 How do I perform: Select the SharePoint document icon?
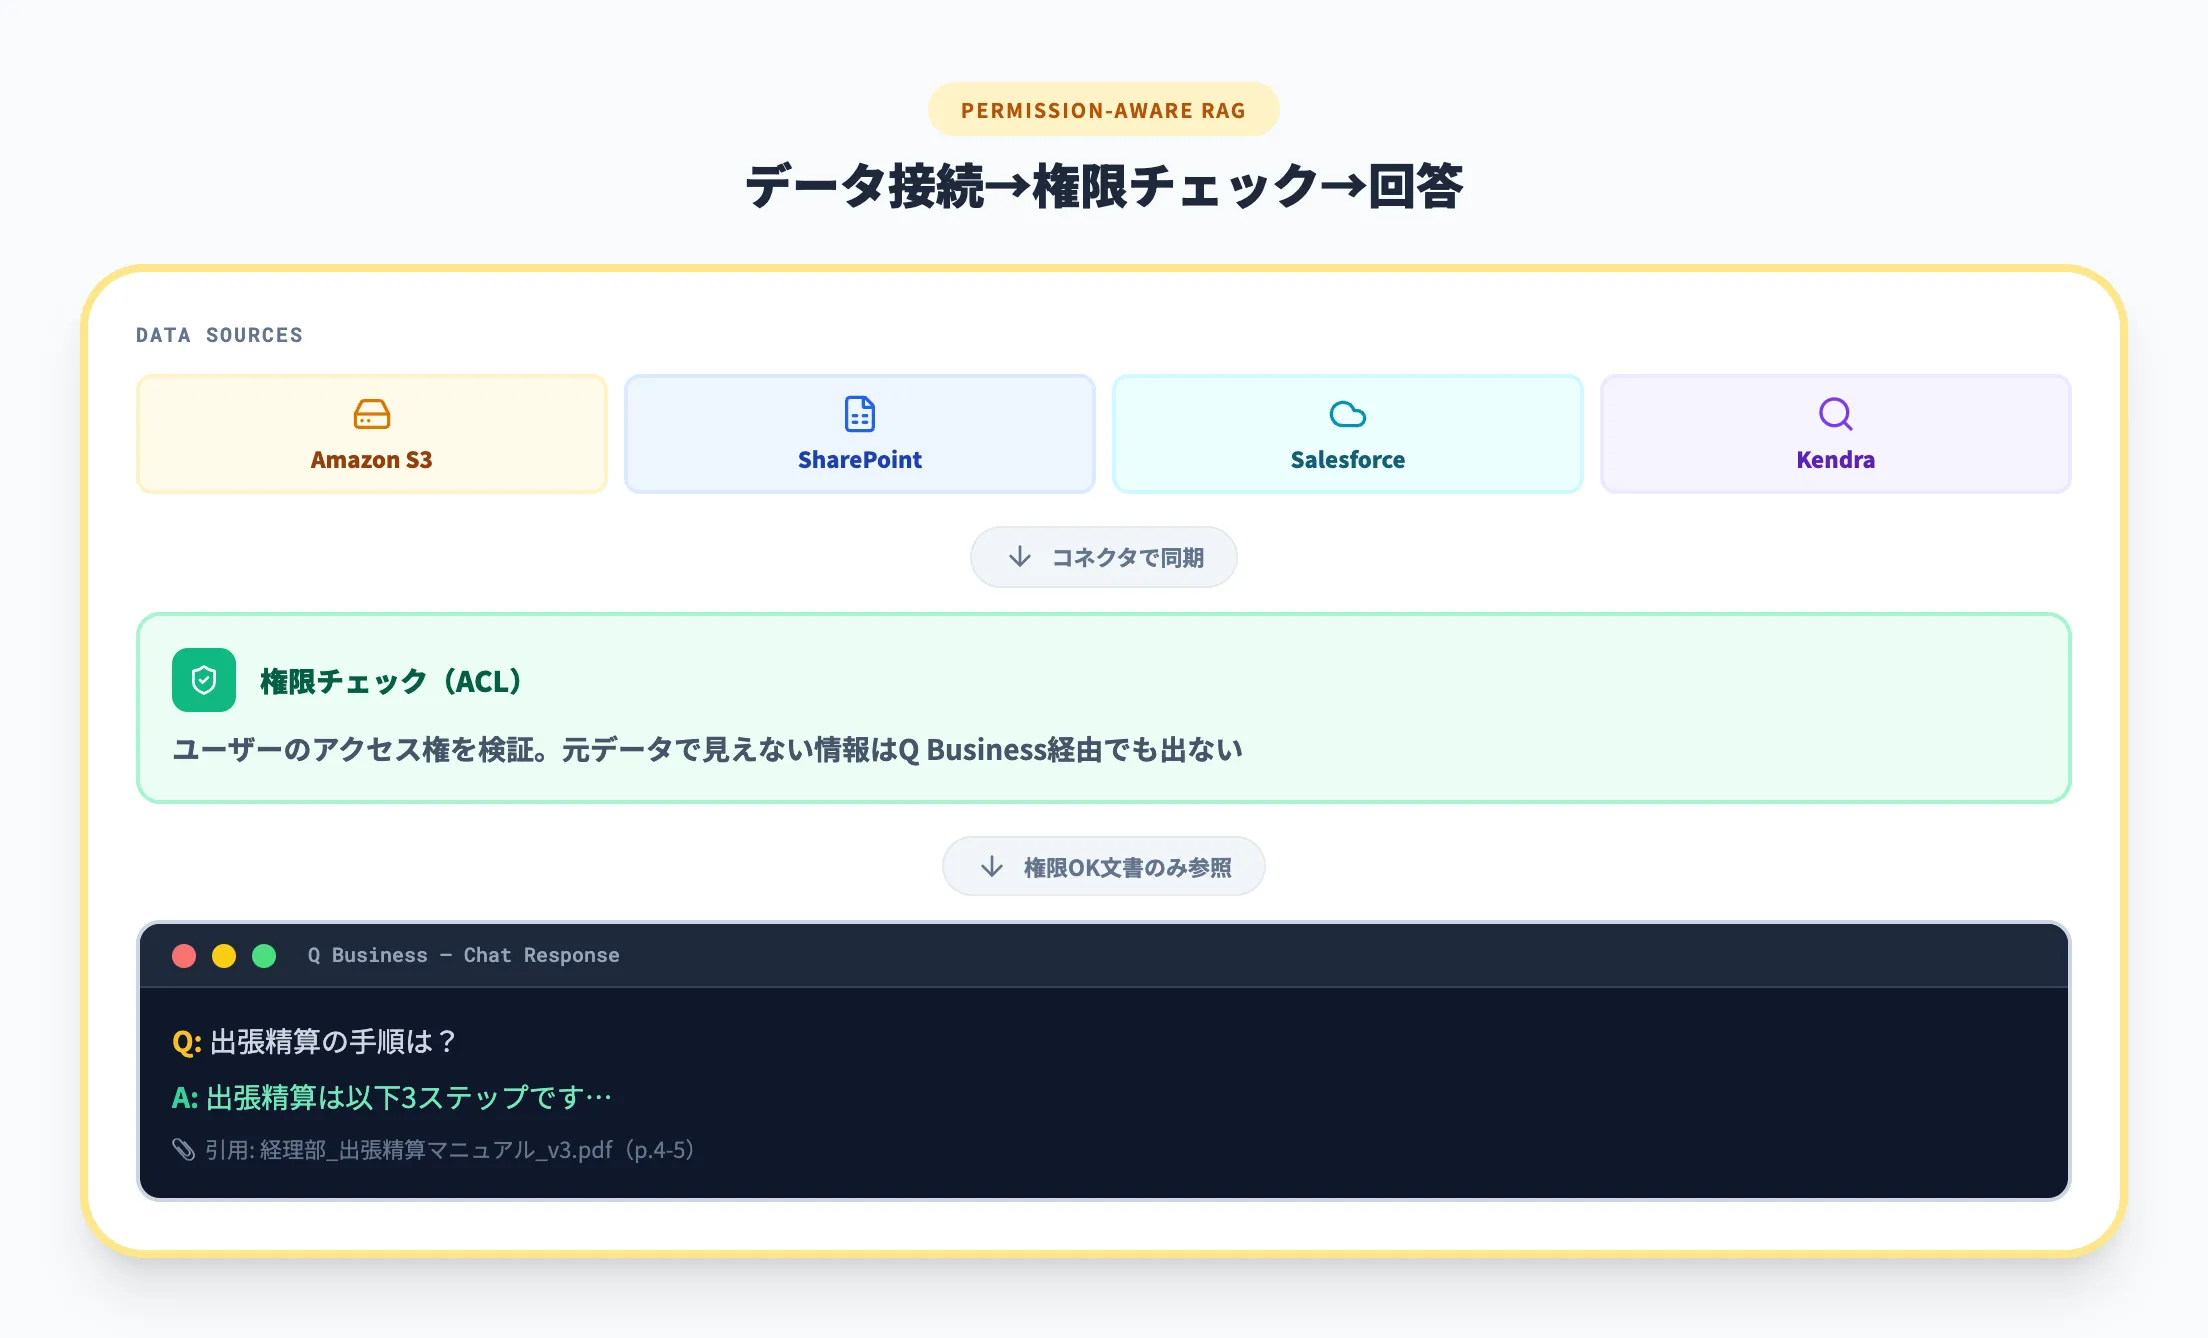pos(858,414)
